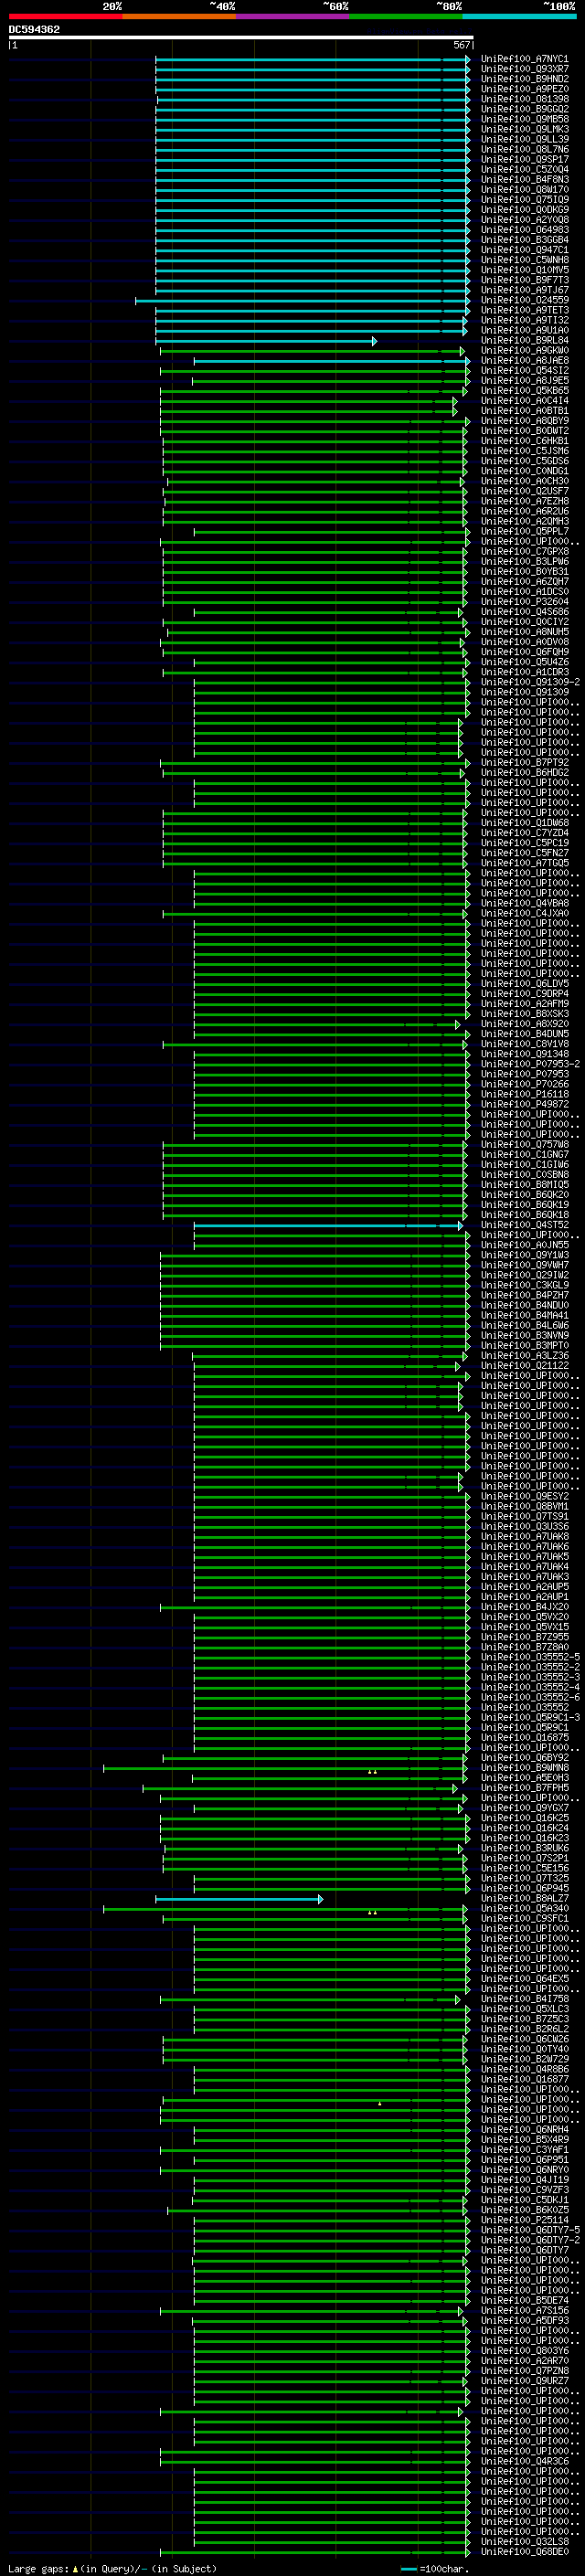The height and width of the screenshot is (2576, 585).
Task: Select hit label UniRef100_O64983
Action: (x=524, y=230)
